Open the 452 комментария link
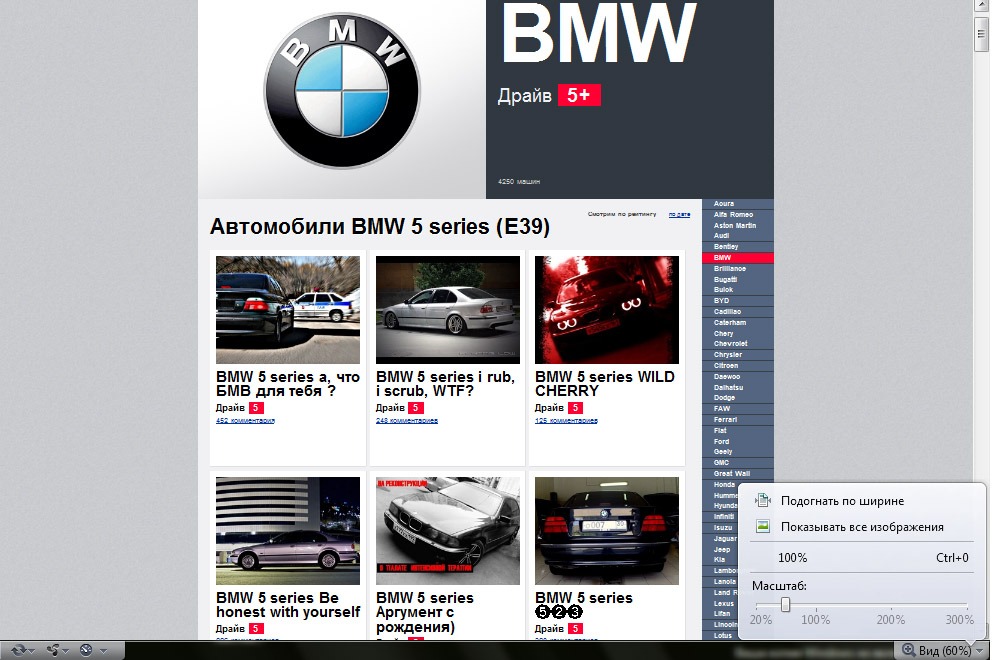 (x=245, y=421)
